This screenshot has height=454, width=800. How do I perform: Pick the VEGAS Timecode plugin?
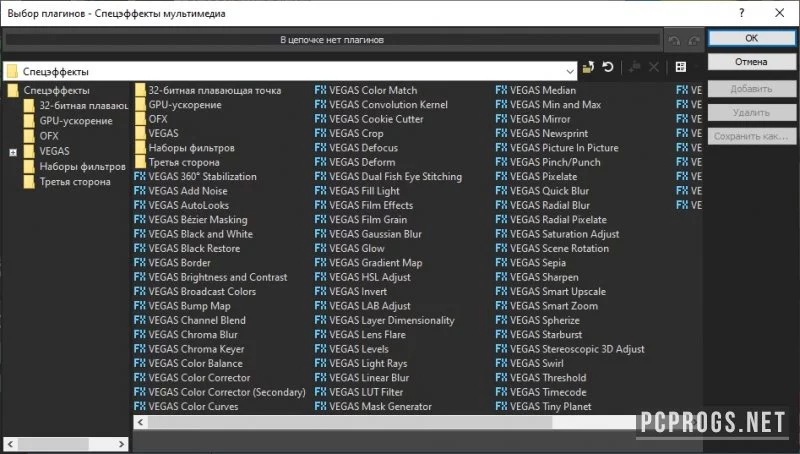coord(541,392)
